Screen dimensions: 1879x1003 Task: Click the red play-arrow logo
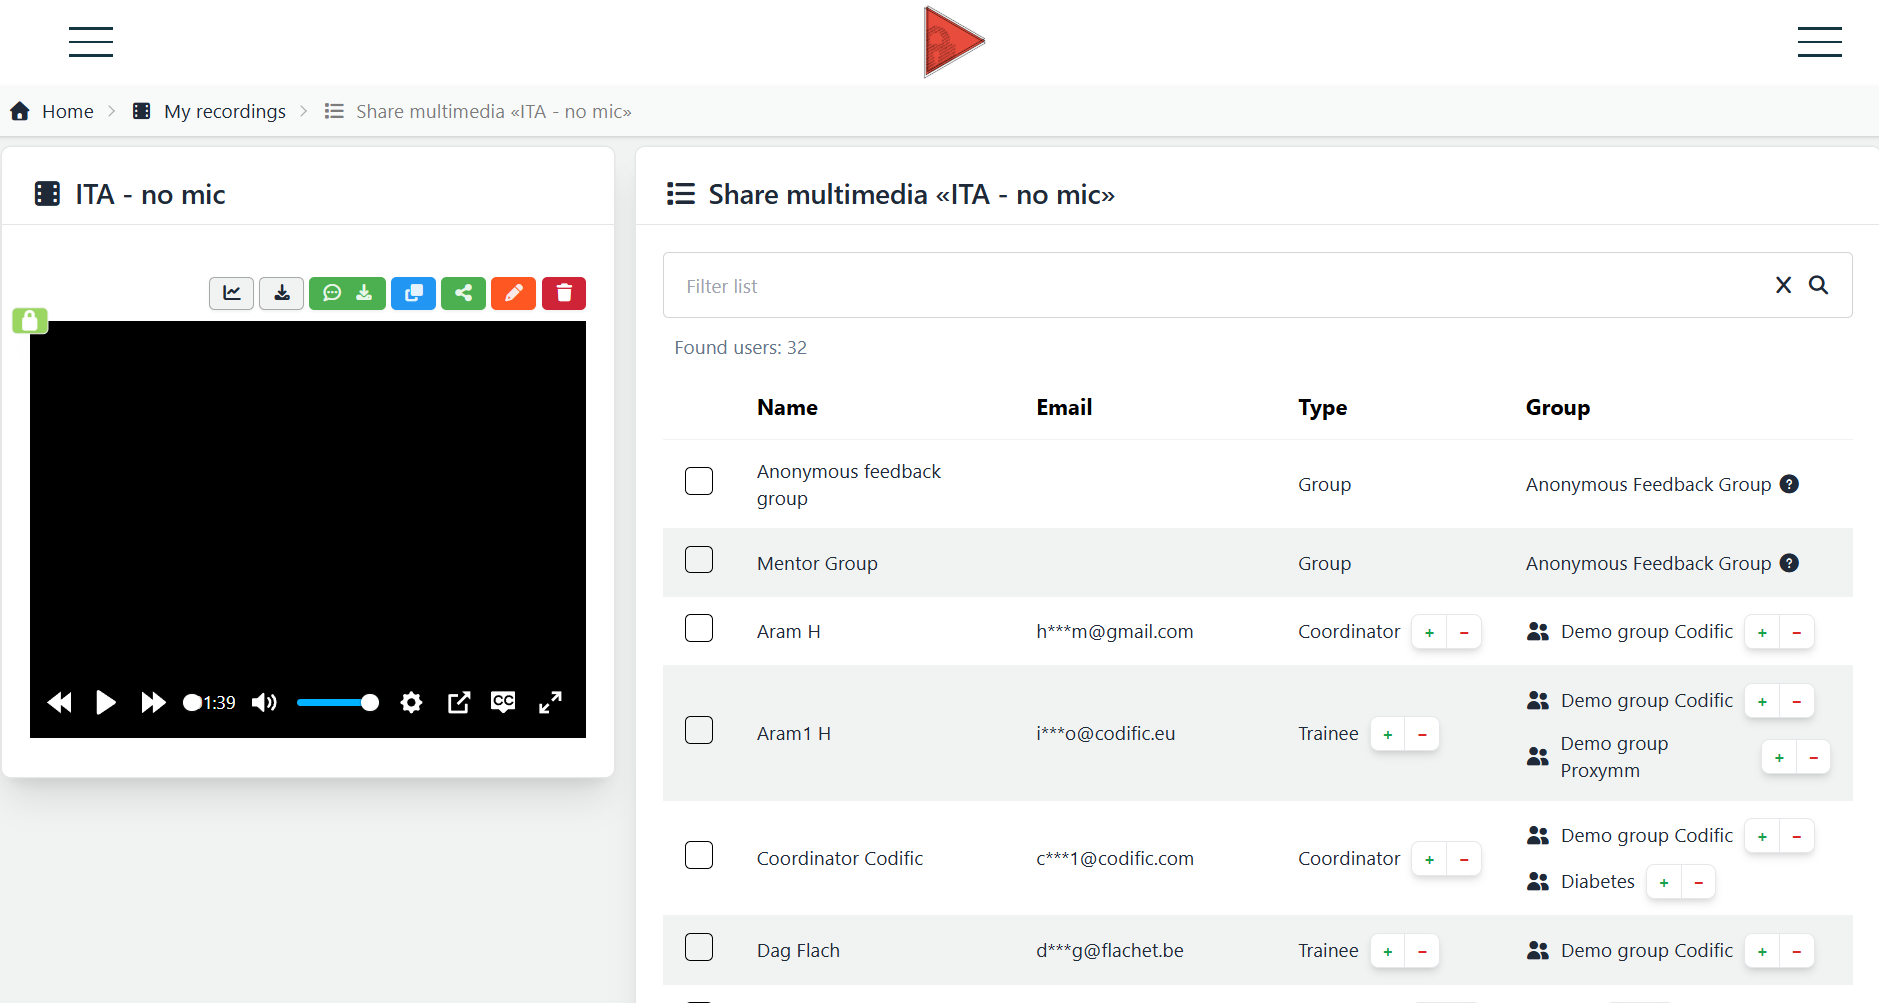[953, 42]
